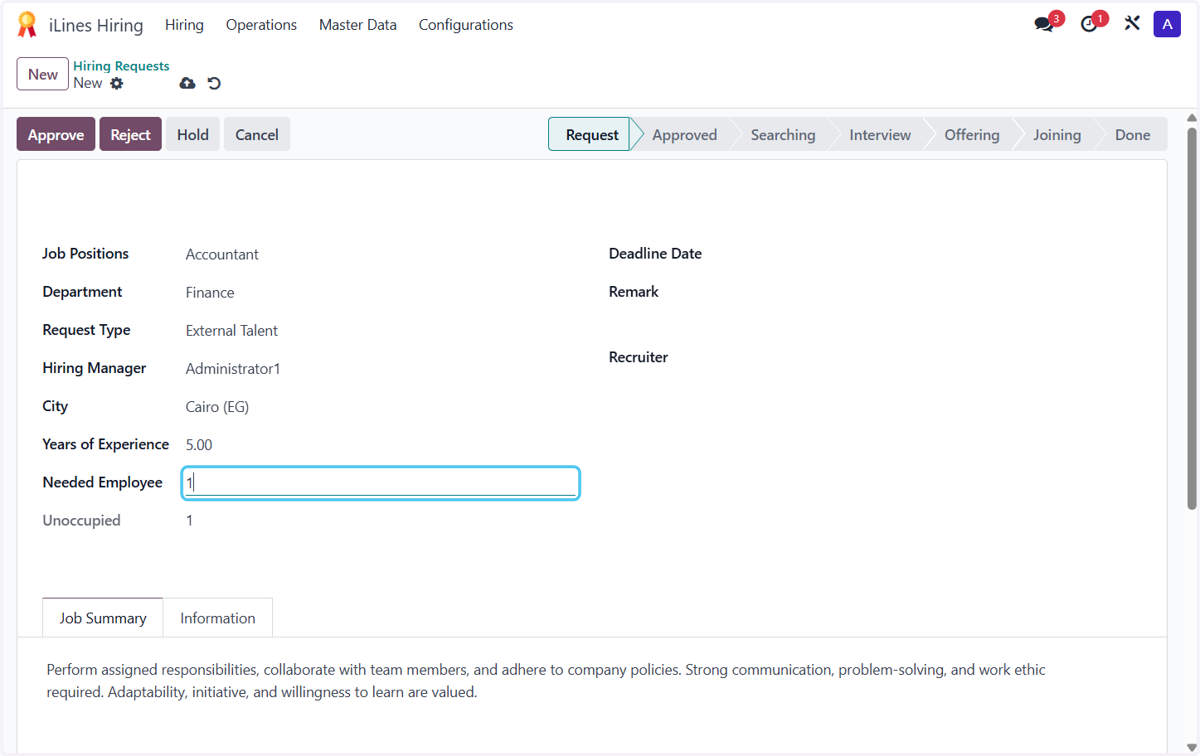Open the Configurations menu
1200x756 pixels.
pyautogui.click(x=466, y=25)
